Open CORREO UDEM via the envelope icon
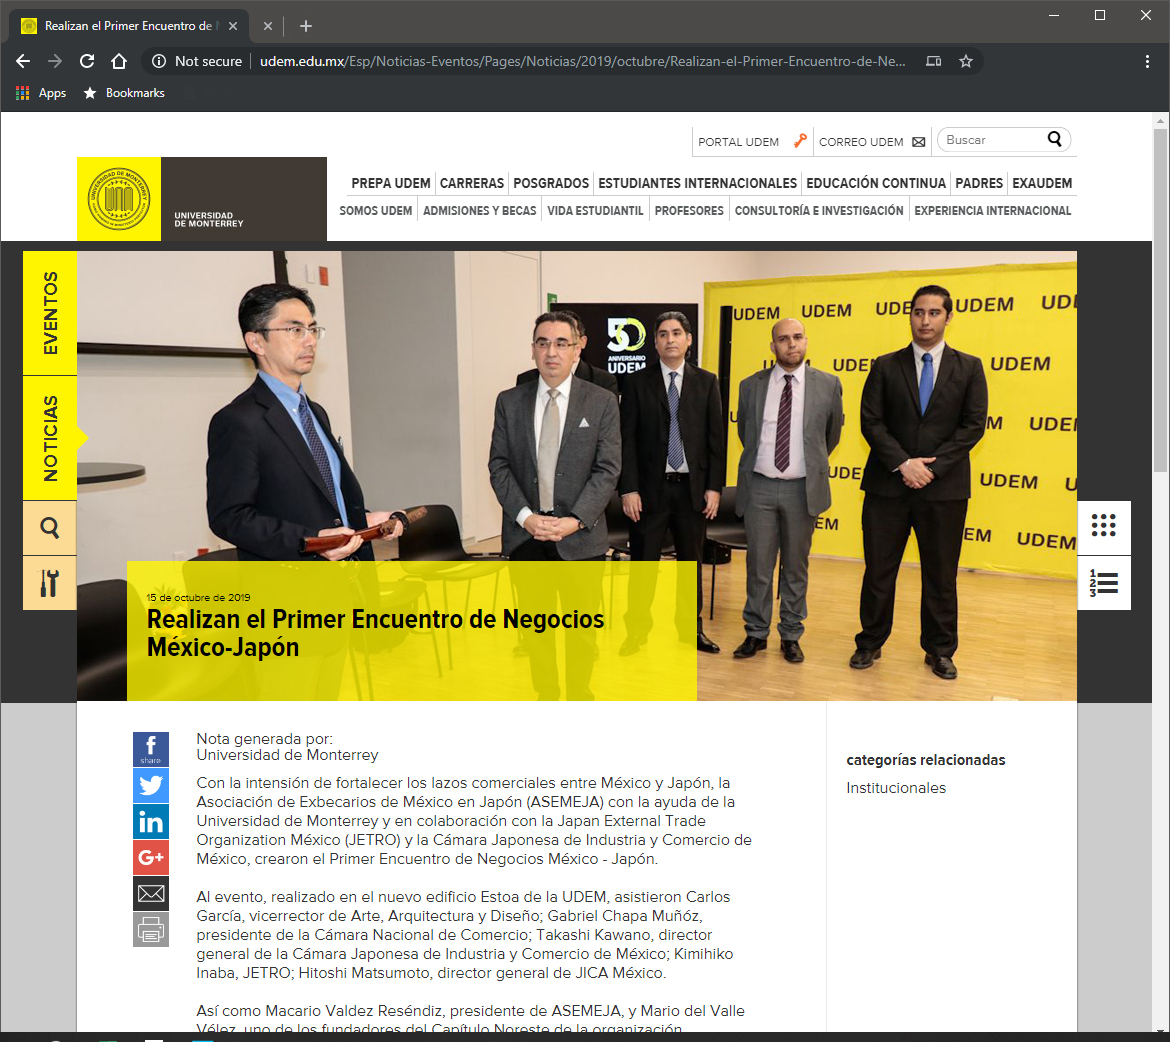The height and width of the screenshot is (1042, 1170). pyautogui.click(x=918, y=141)
